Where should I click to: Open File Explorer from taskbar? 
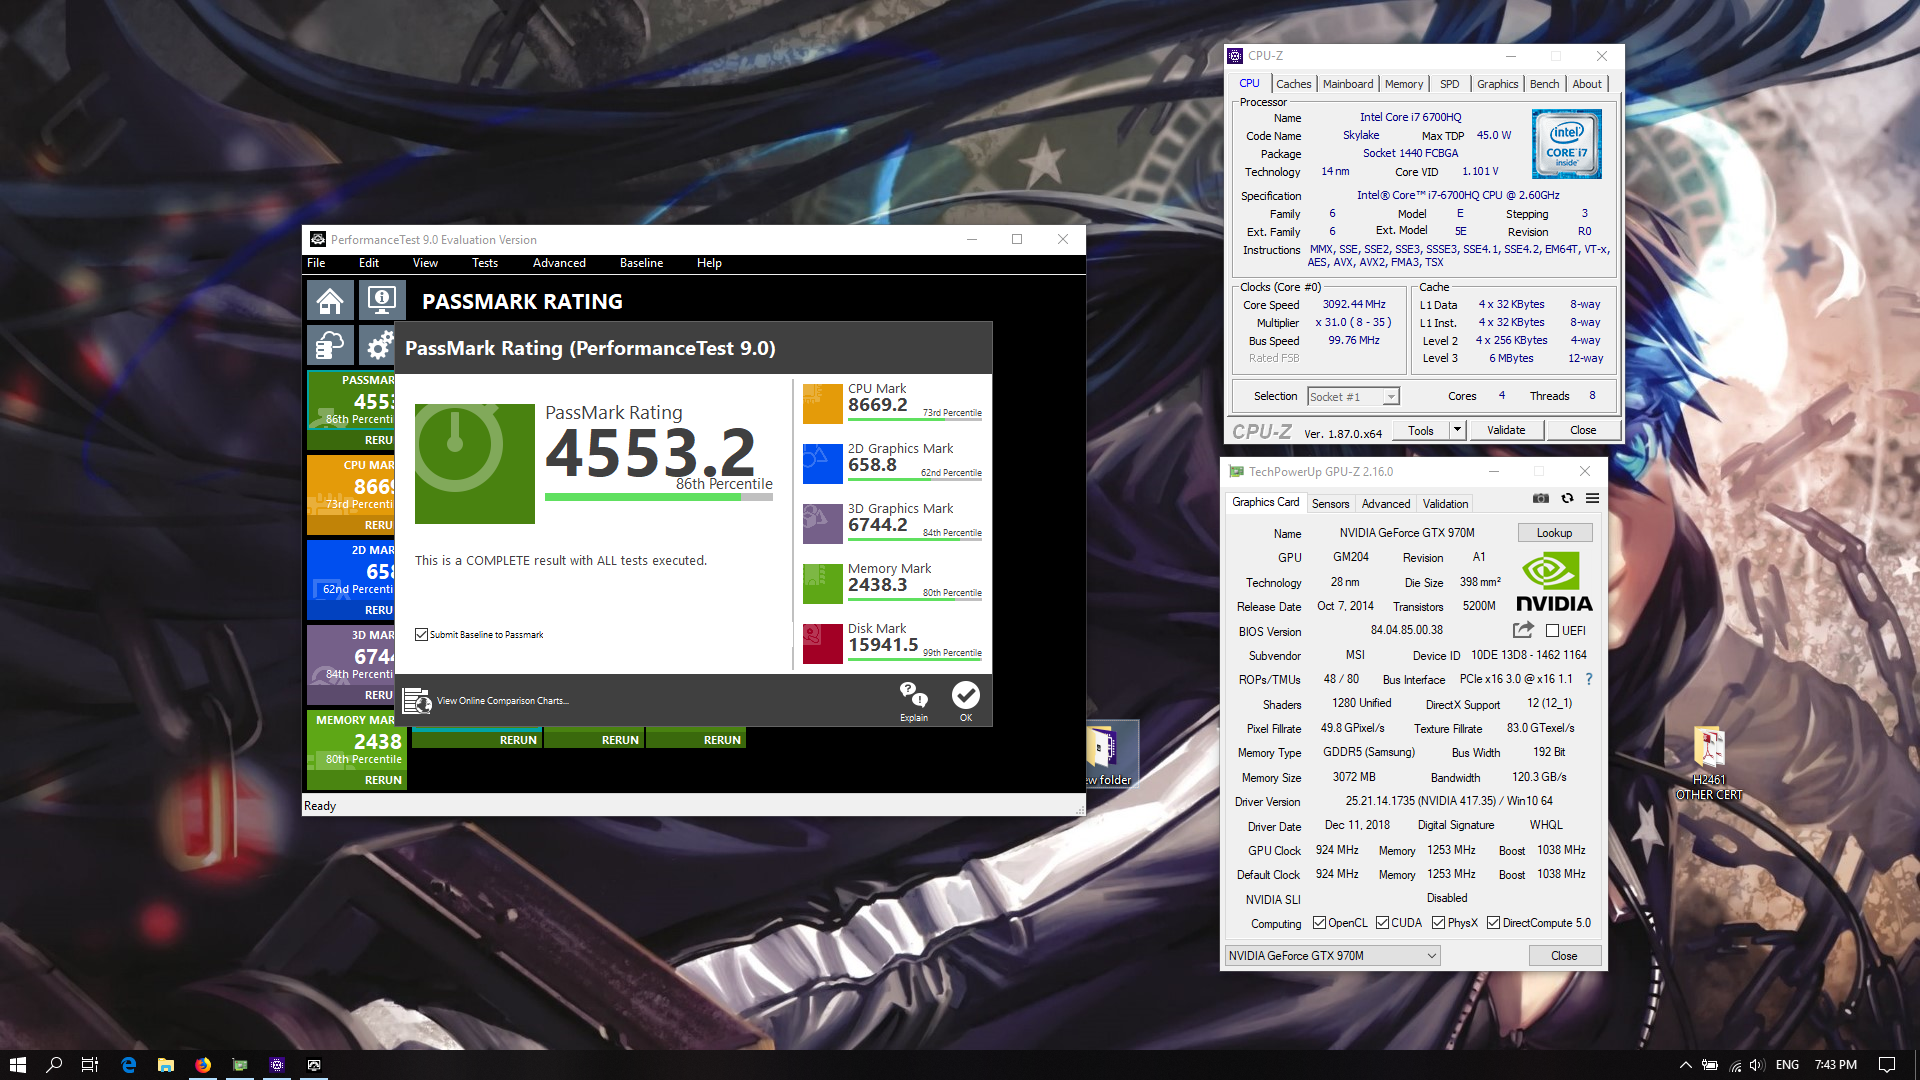(165, 1065)
